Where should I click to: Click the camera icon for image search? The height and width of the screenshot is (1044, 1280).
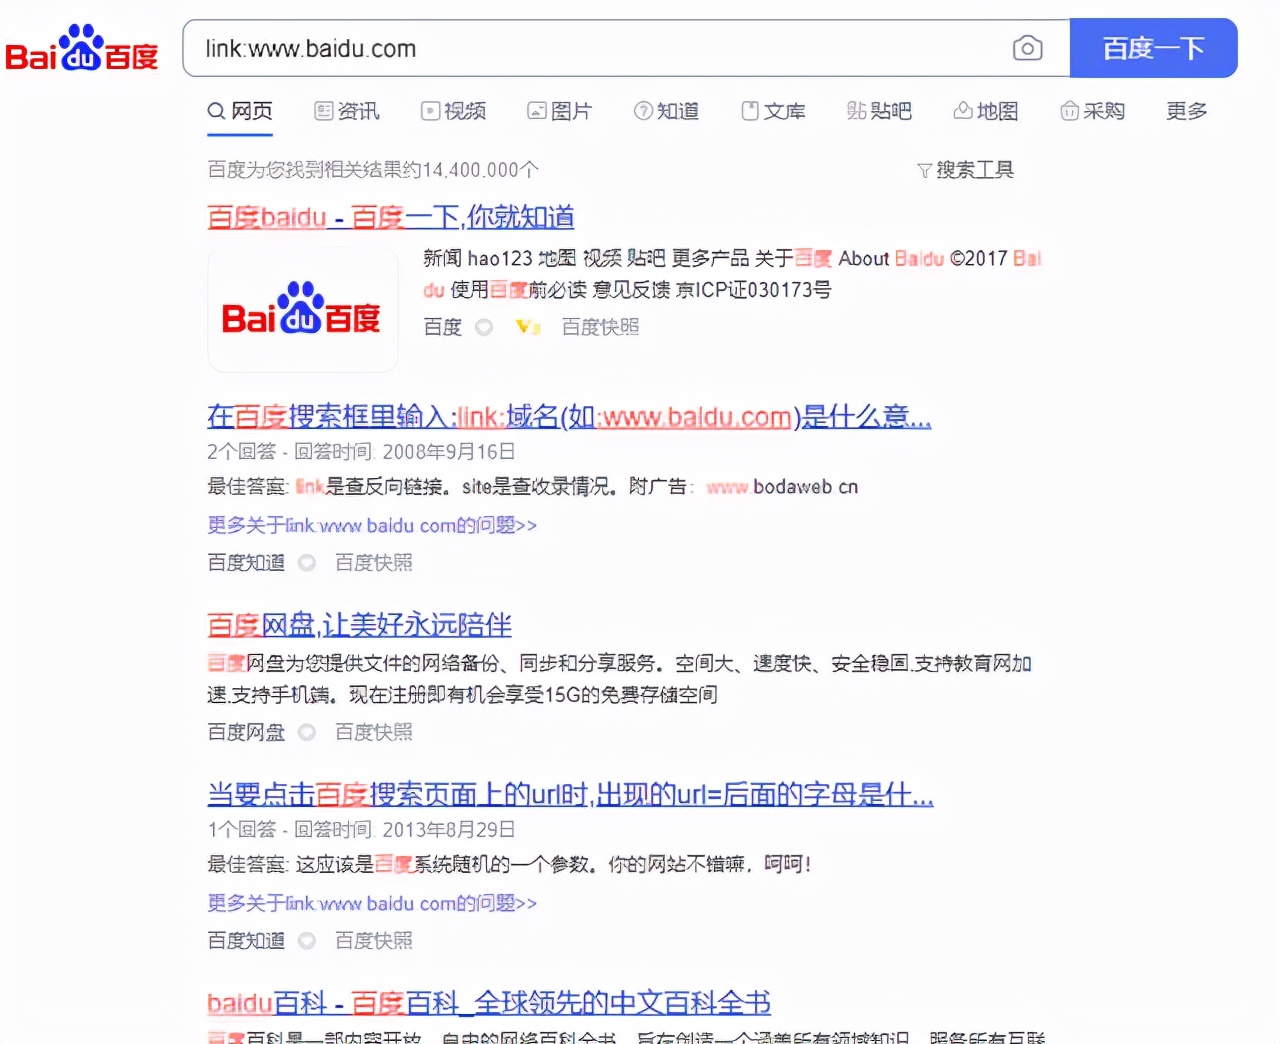(x=1028, y=48)
